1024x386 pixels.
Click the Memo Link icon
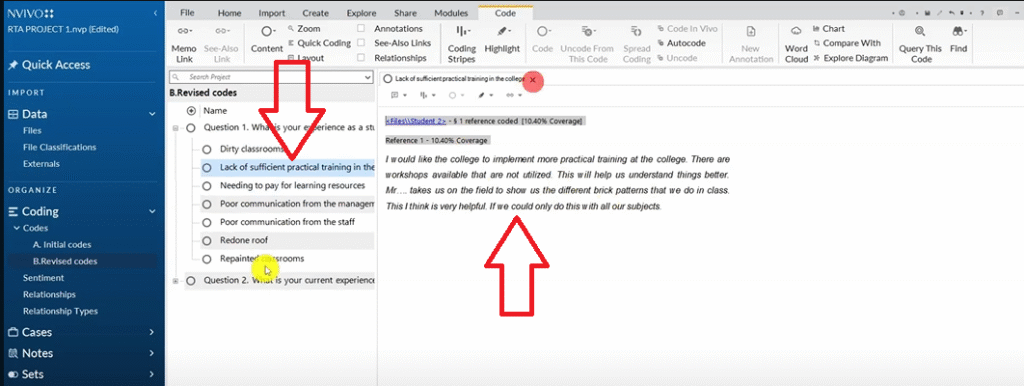(x=184, y=31)
